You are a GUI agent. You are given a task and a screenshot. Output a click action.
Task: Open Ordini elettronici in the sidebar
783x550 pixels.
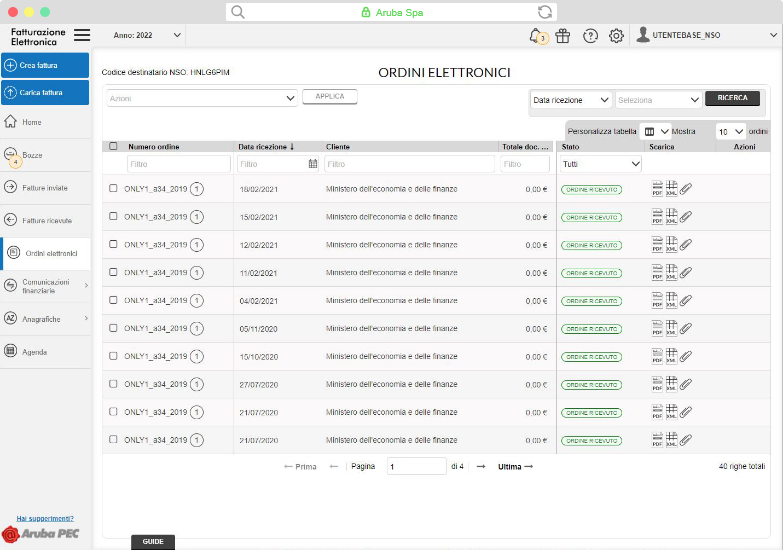pos(45,253)
